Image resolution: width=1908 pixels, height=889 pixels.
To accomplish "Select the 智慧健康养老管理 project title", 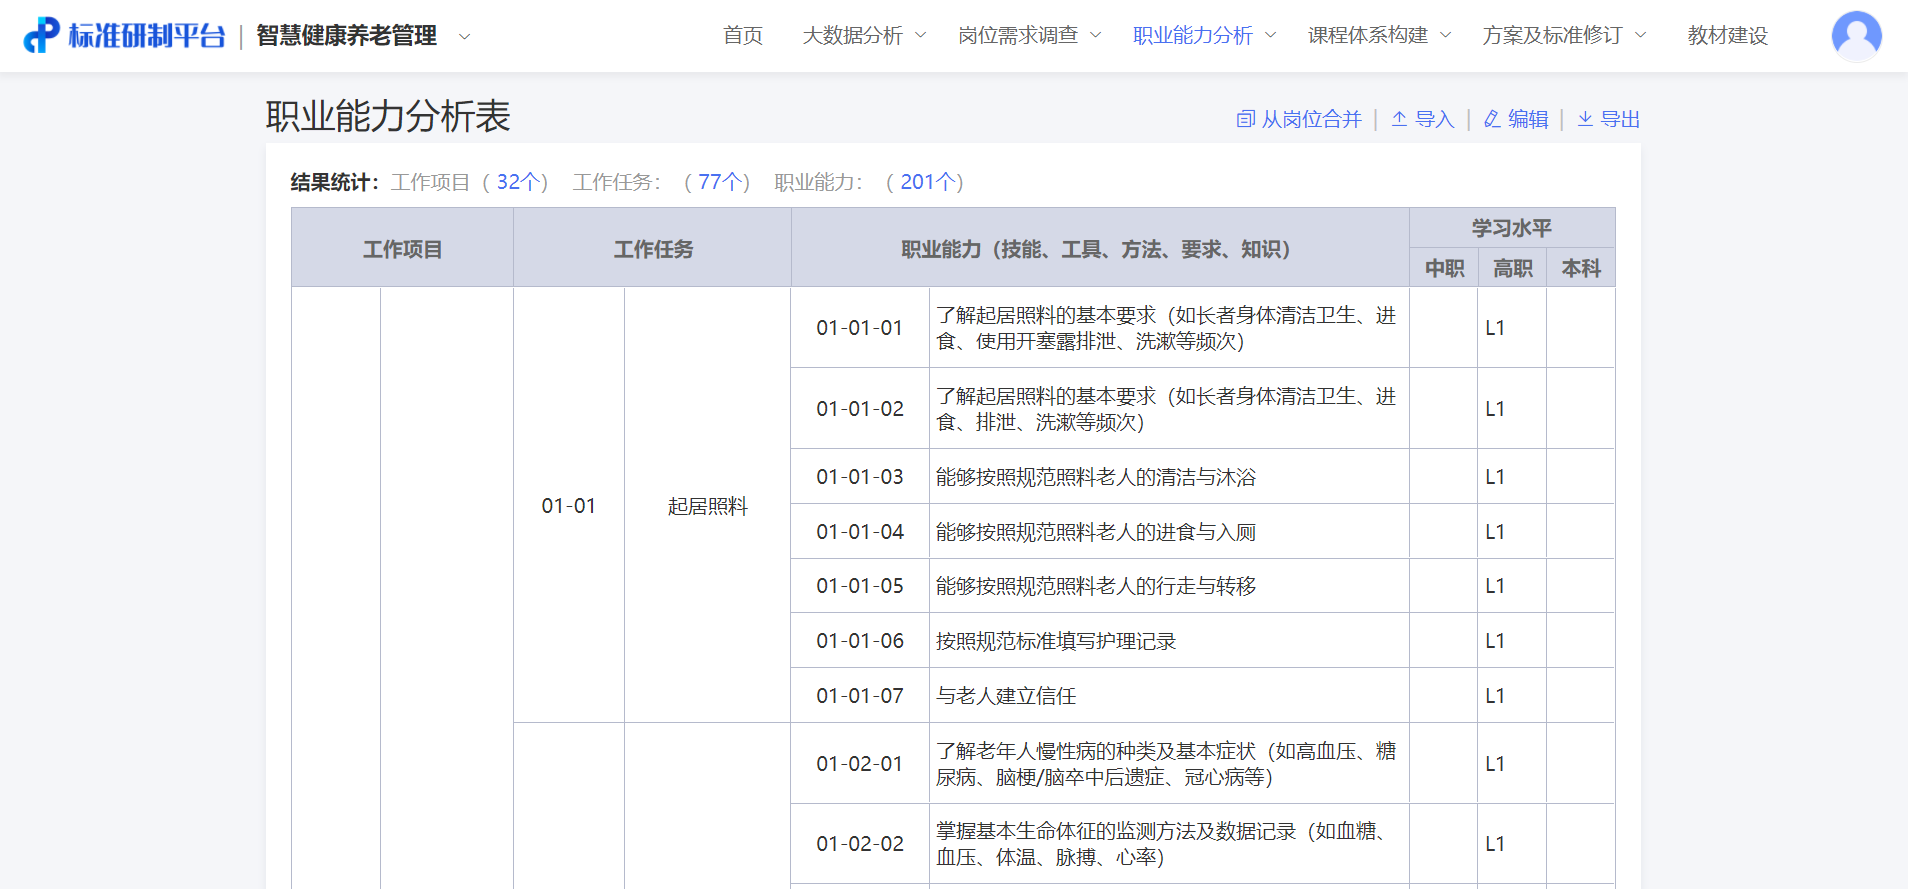I will 346,36.
